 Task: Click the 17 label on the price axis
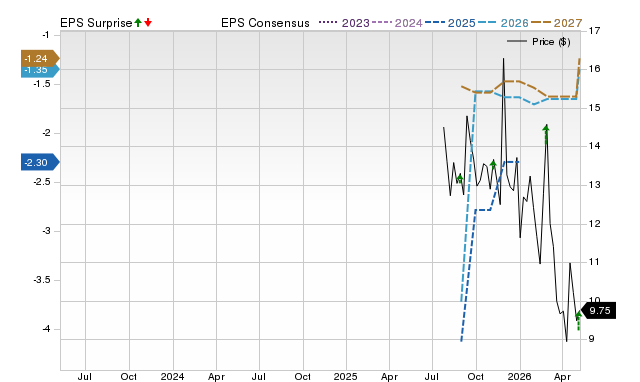[595, 31]
